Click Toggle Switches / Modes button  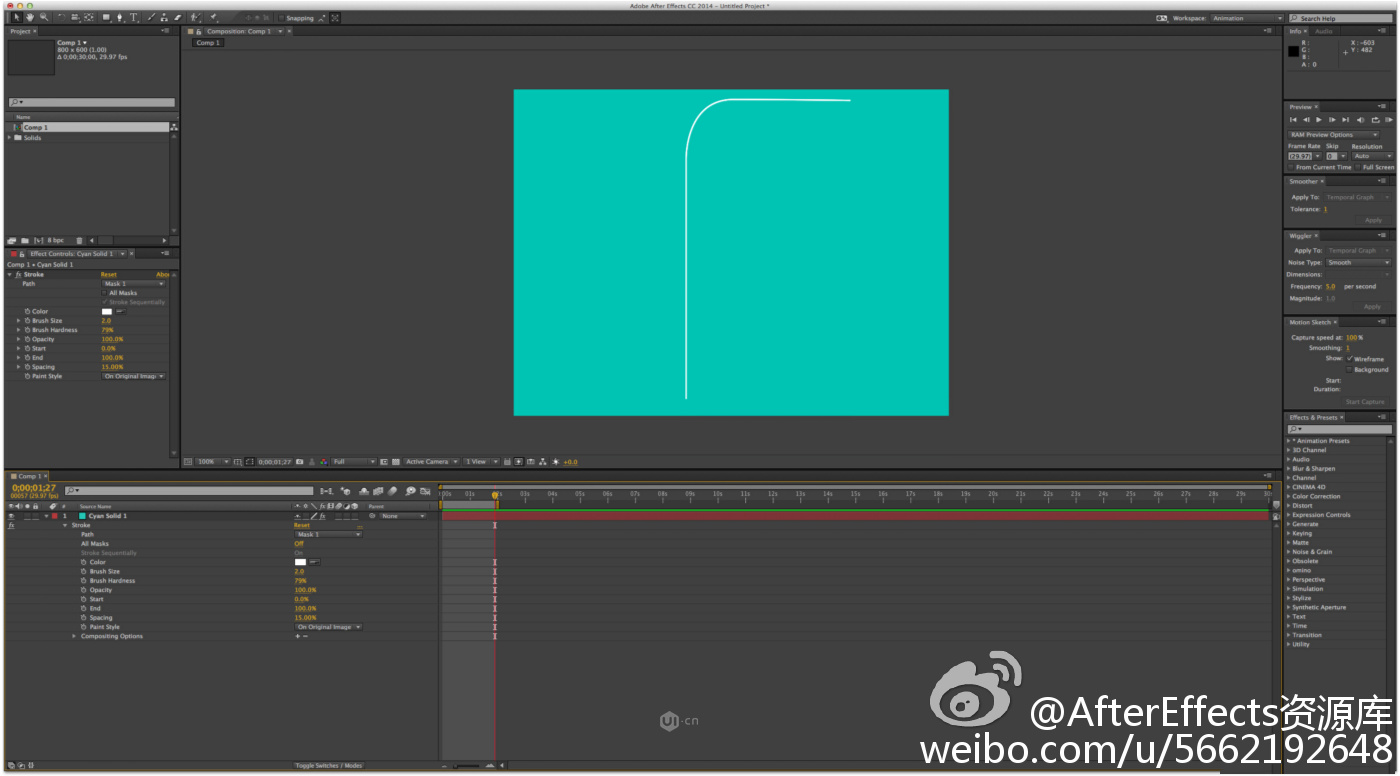(x=329, y=765)
